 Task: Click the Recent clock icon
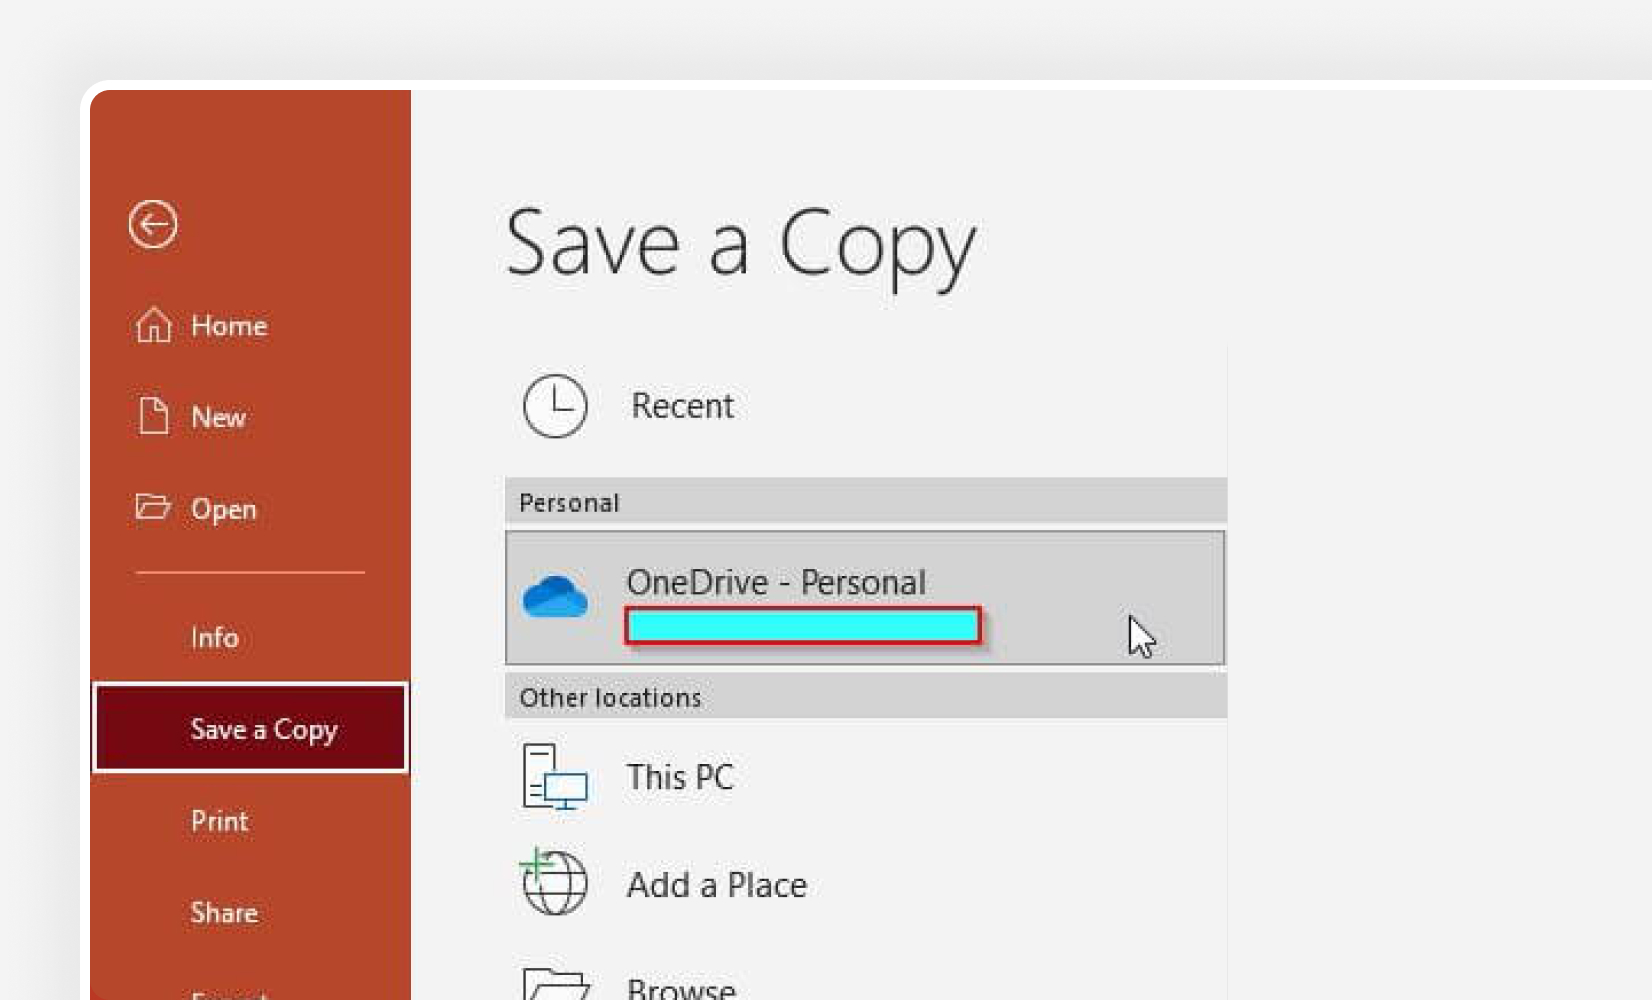pyautogui.click(x=555, y=406)
